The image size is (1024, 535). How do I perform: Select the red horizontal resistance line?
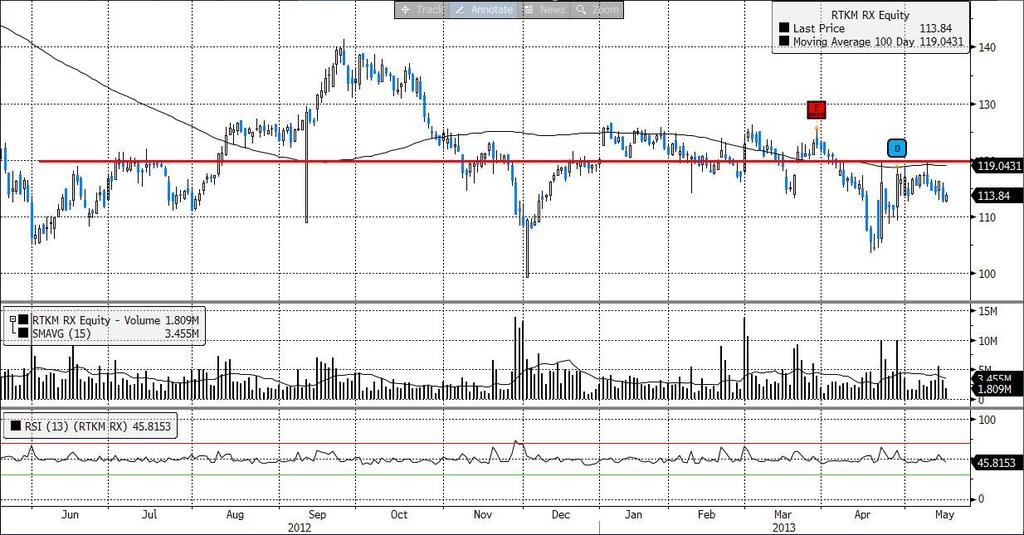(504, 161)
